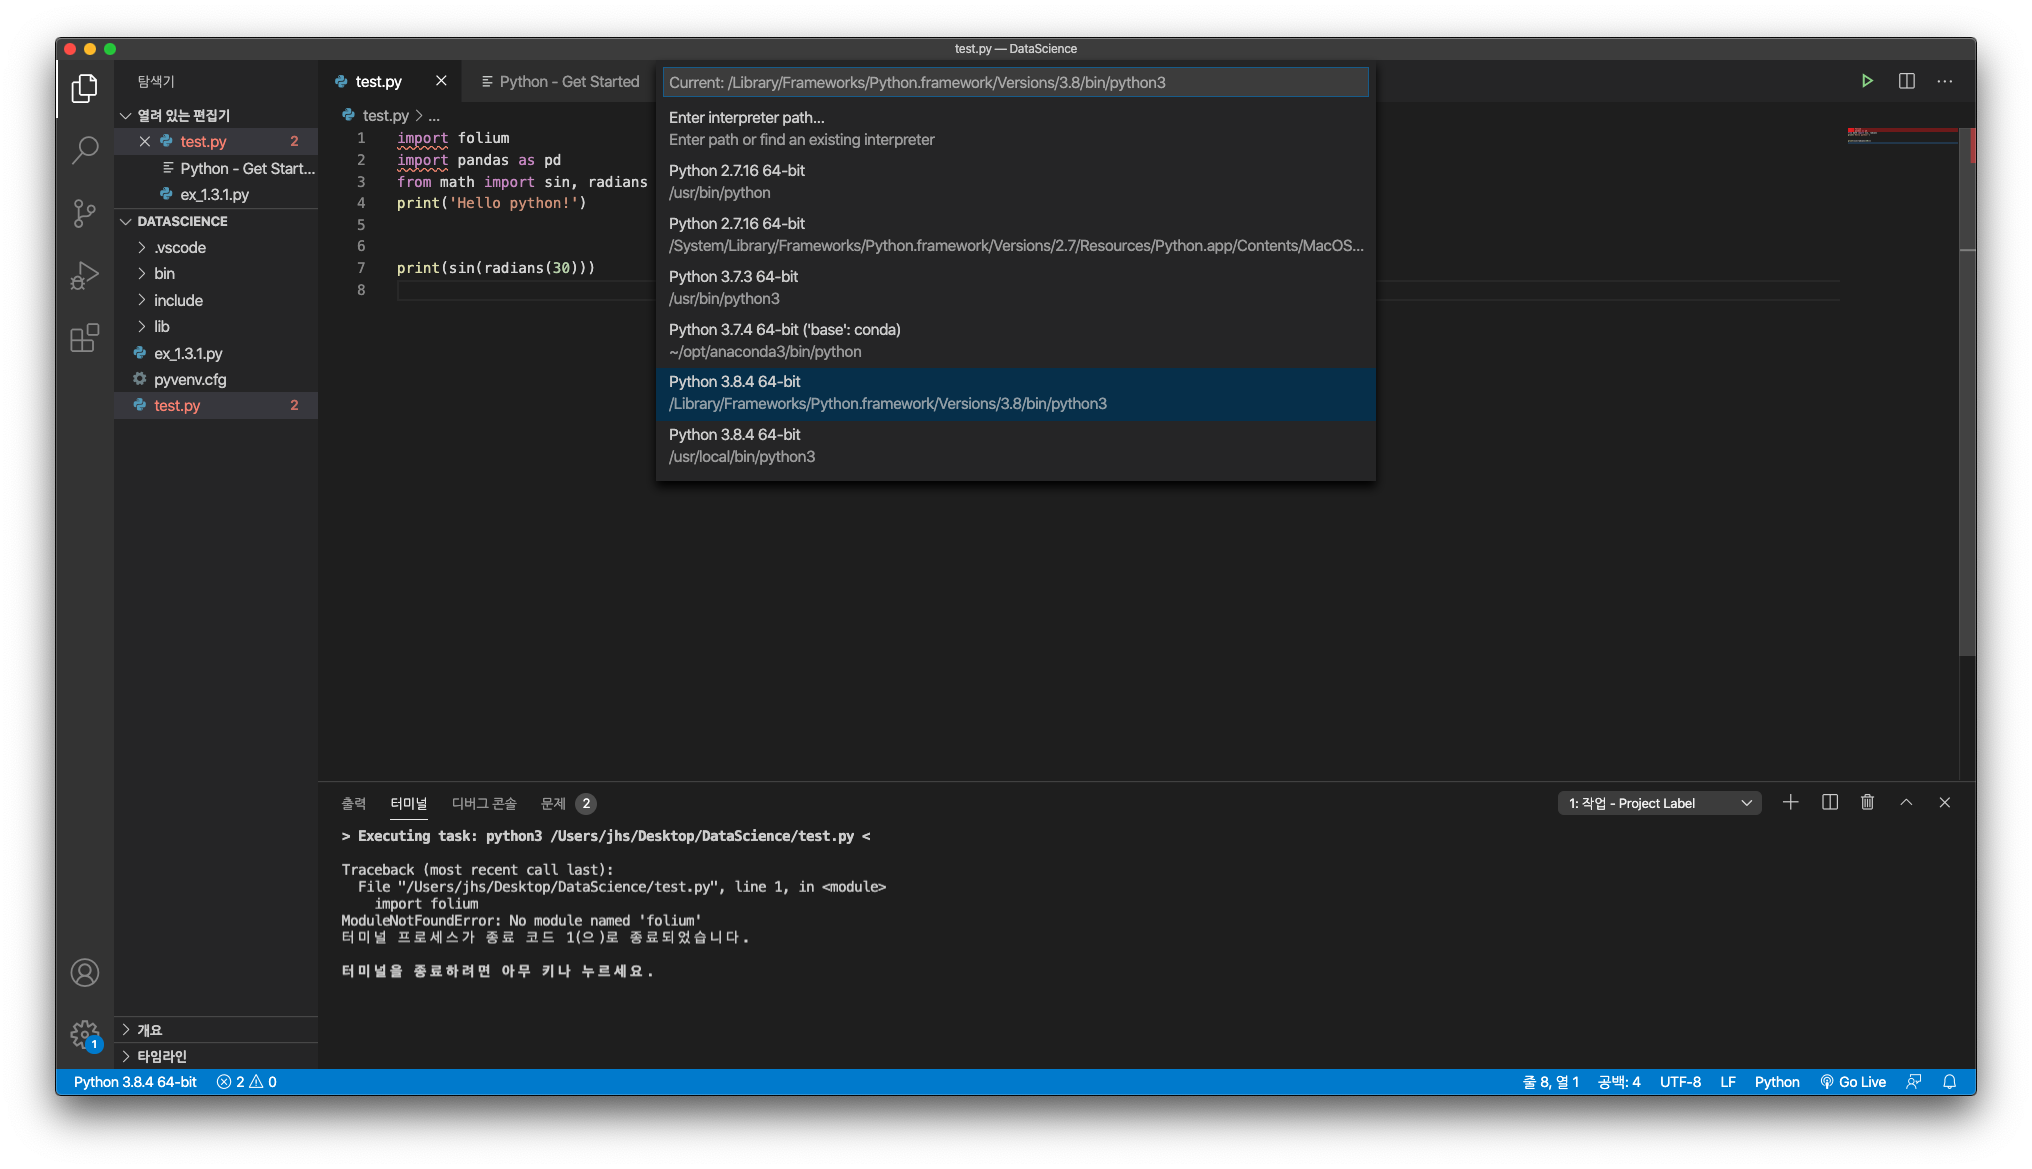Open the Manage gear icon
Viewport: 2032px width, 1169px height.
(x=85, y=1034)
